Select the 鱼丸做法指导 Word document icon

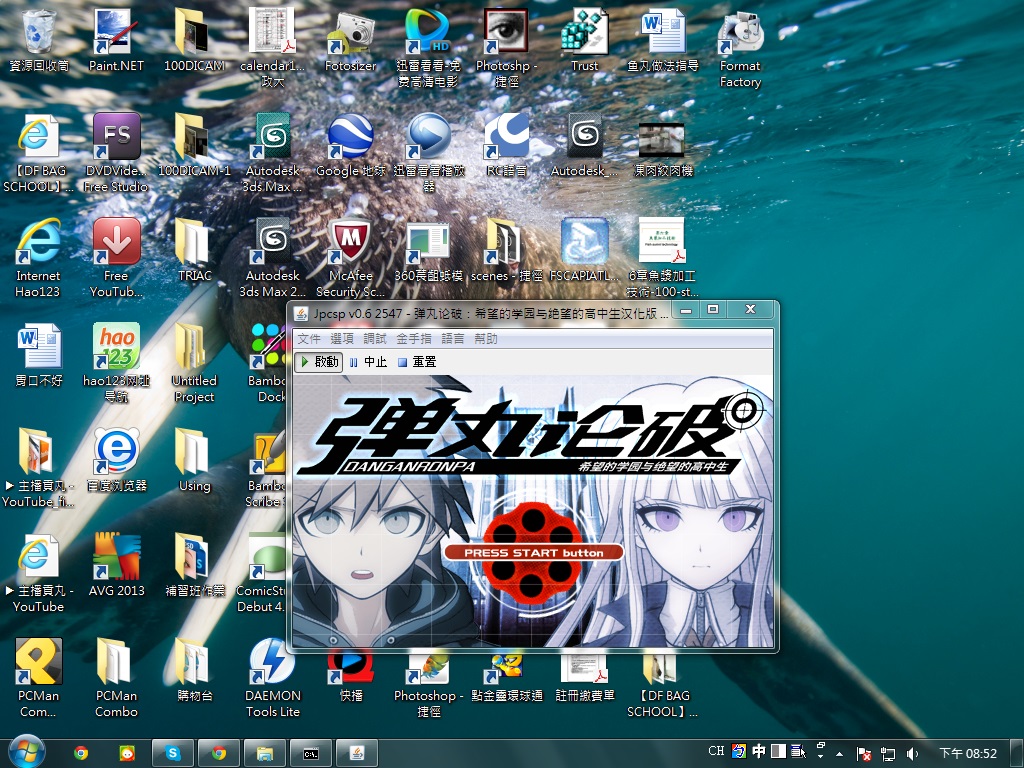tap(663, 40)
